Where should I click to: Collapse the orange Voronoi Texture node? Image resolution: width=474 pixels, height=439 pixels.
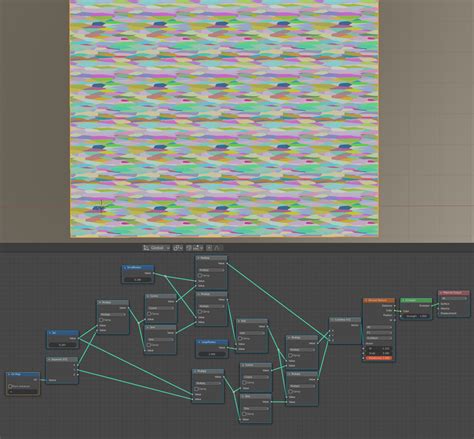[x=366, y=300]
